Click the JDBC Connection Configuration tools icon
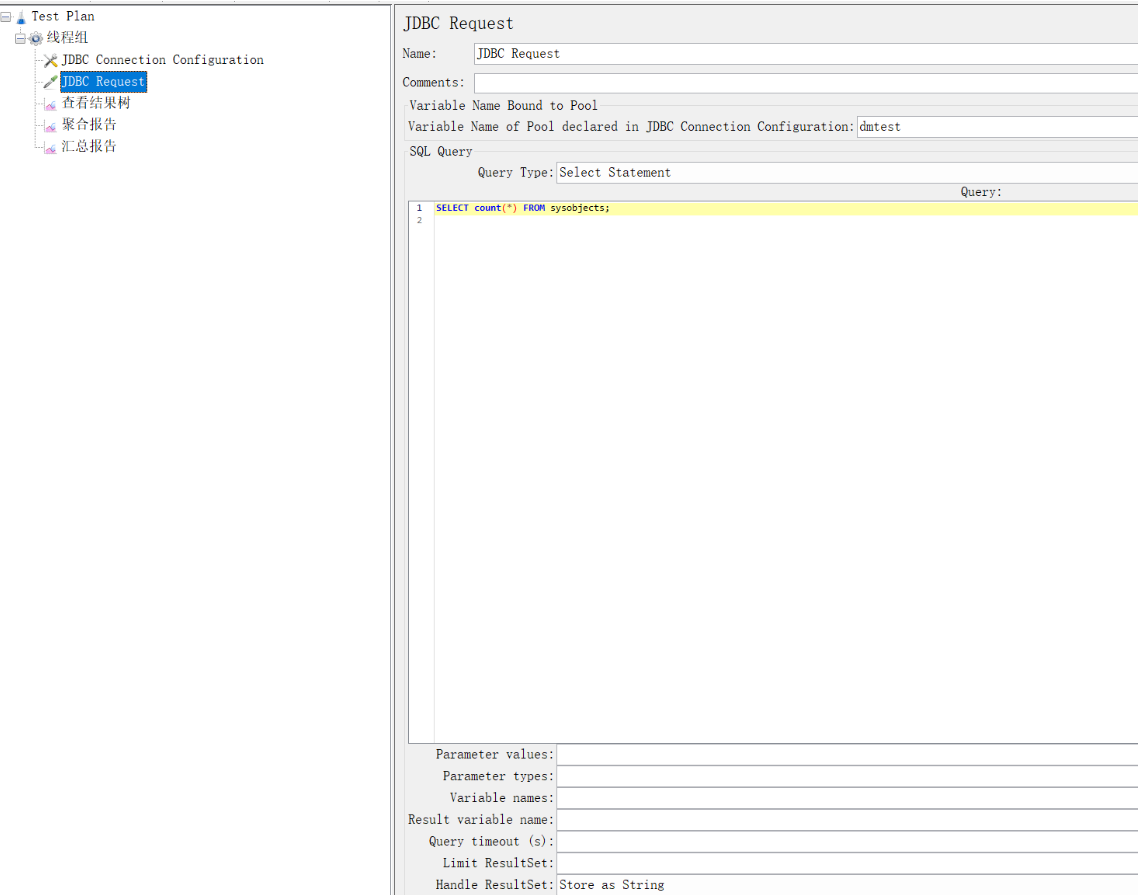 50,60
